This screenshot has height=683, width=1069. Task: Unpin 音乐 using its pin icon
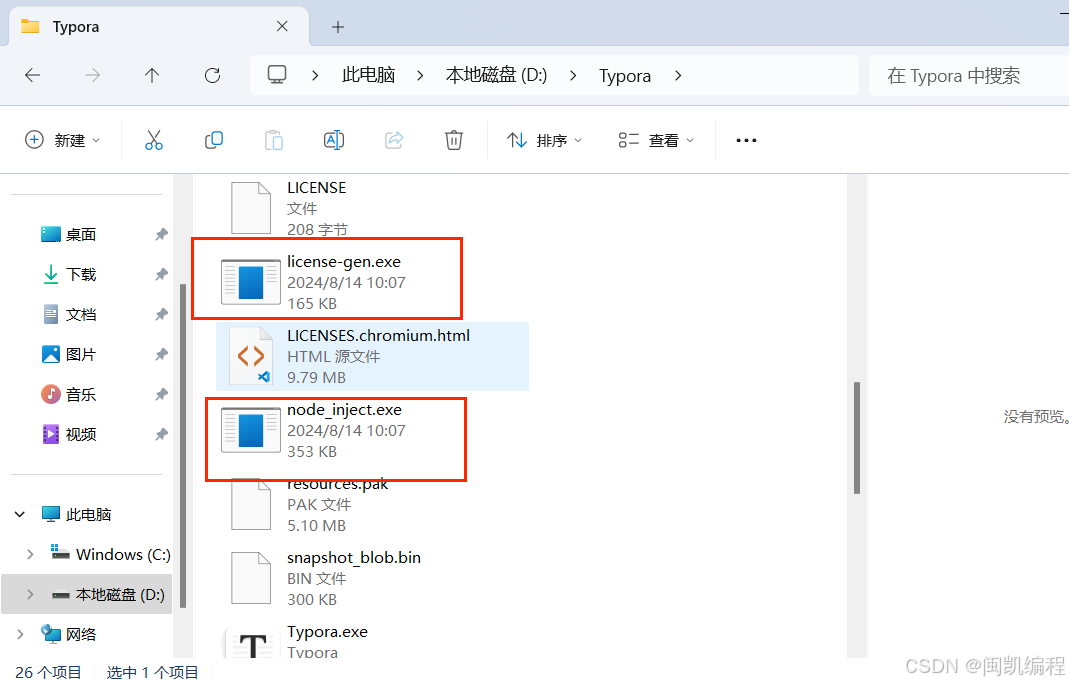[x=162, y=395]
